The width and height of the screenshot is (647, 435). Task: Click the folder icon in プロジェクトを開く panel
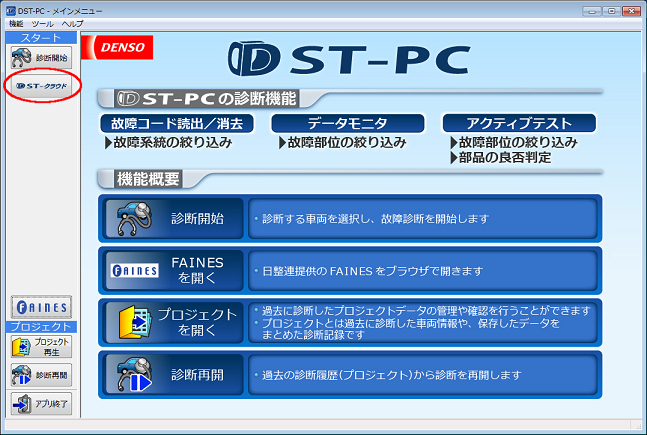tap(135, 322)
